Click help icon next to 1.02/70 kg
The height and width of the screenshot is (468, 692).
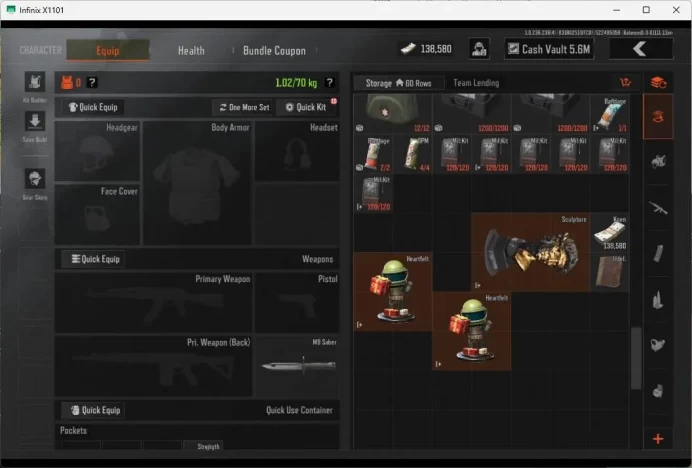(329, 83)
